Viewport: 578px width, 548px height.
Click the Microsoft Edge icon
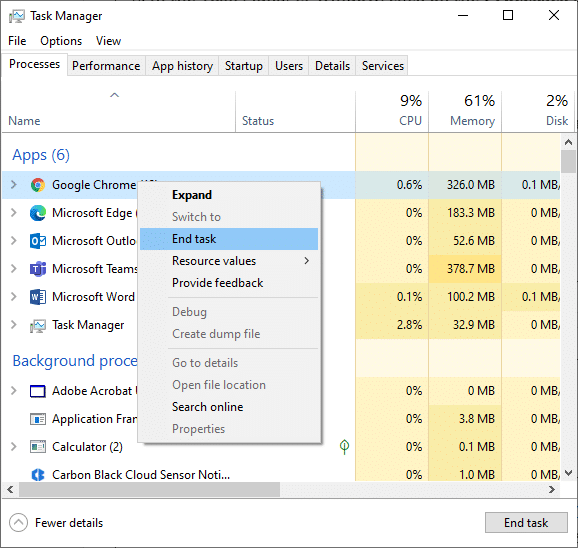pyautogui.click(x=38, y=213)
